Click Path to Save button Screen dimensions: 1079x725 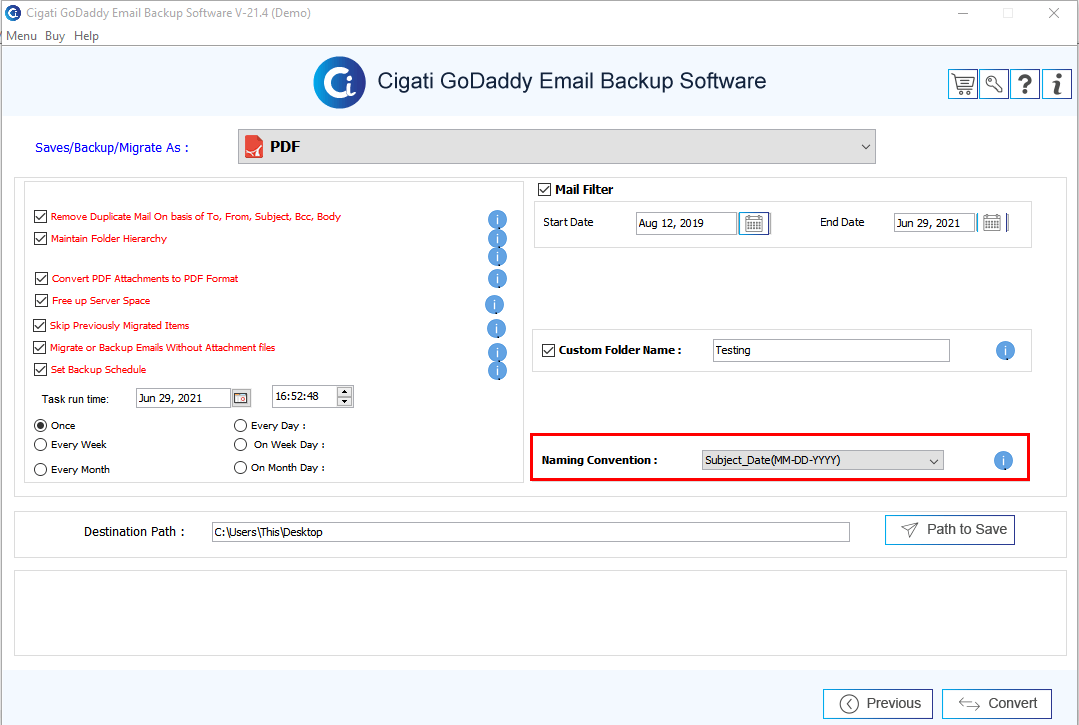950,530
